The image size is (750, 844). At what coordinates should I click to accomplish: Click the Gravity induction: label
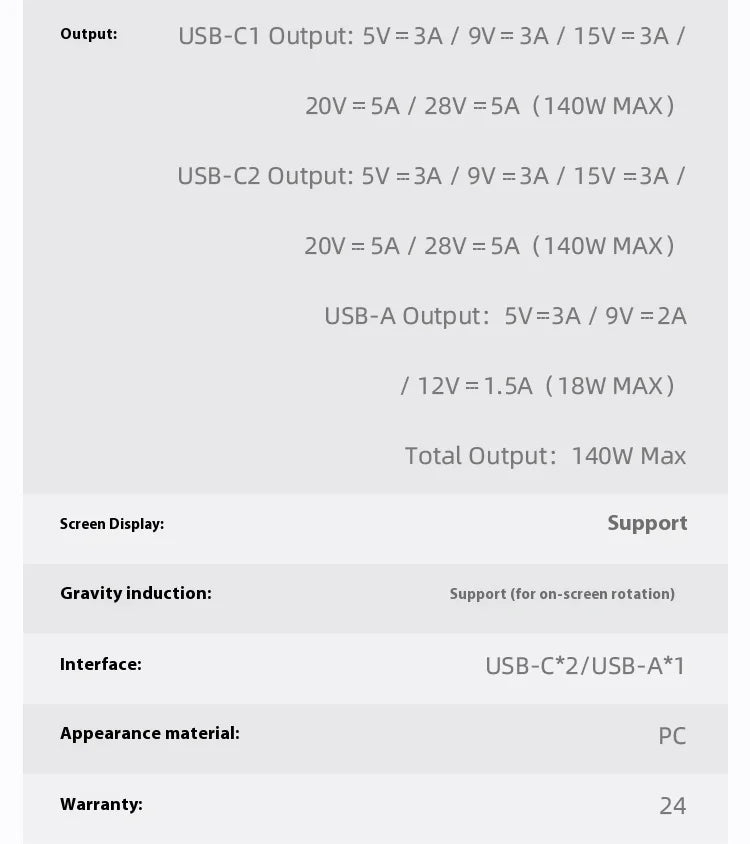tap(136, 593)
